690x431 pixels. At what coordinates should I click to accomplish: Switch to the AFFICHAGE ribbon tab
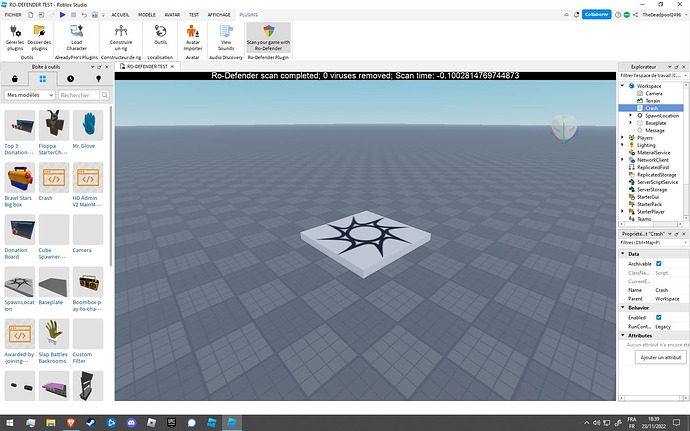pos(219,15)
